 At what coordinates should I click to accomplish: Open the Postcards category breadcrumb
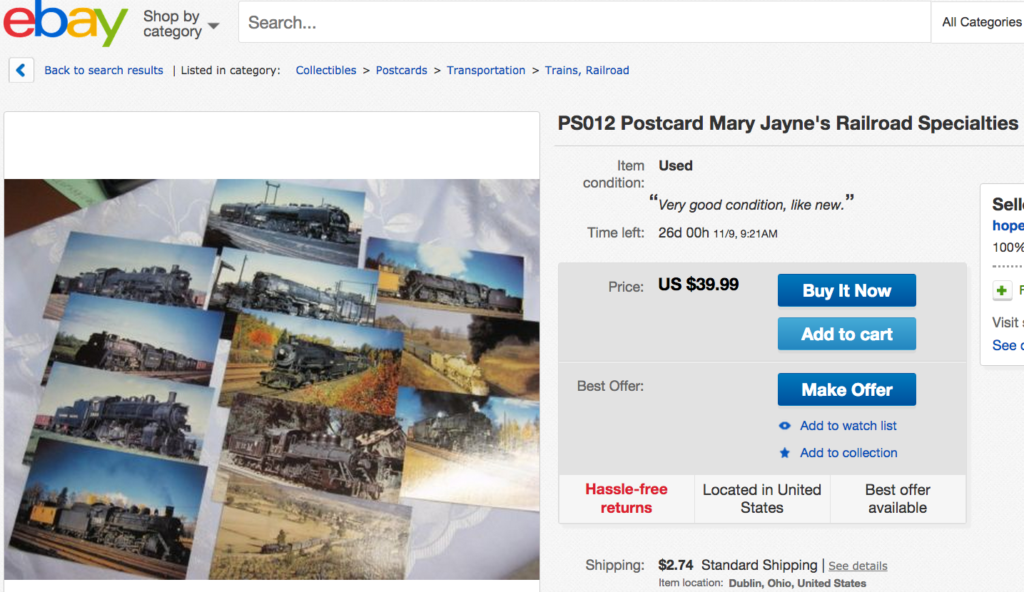(401, 70)
